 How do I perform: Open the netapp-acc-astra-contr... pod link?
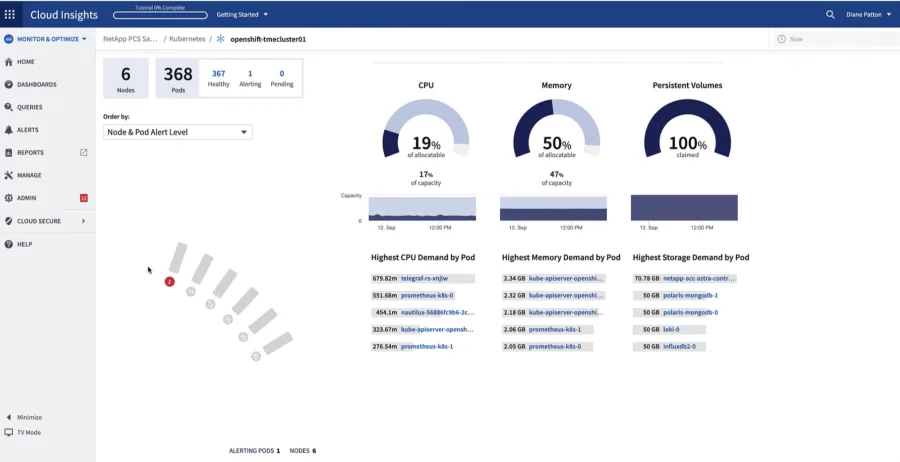(x=699, y=278)
